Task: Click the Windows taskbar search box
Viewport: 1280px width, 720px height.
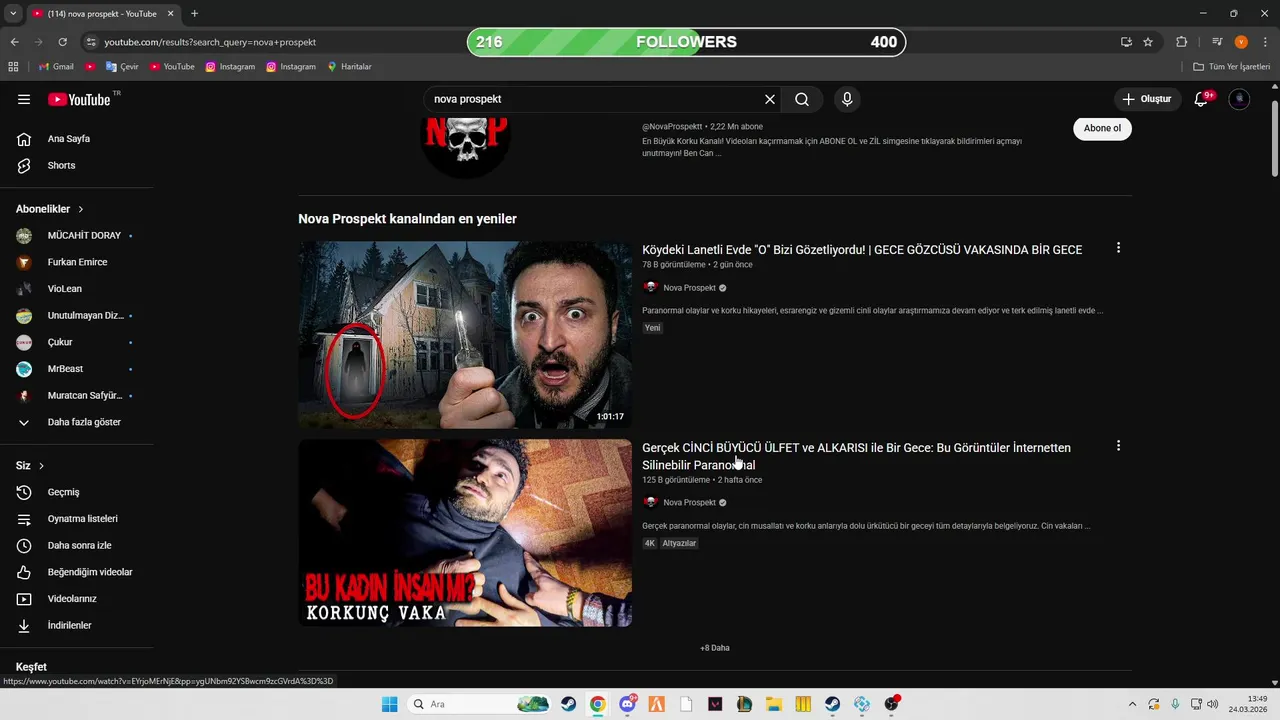Action: [x=480, y=704]
